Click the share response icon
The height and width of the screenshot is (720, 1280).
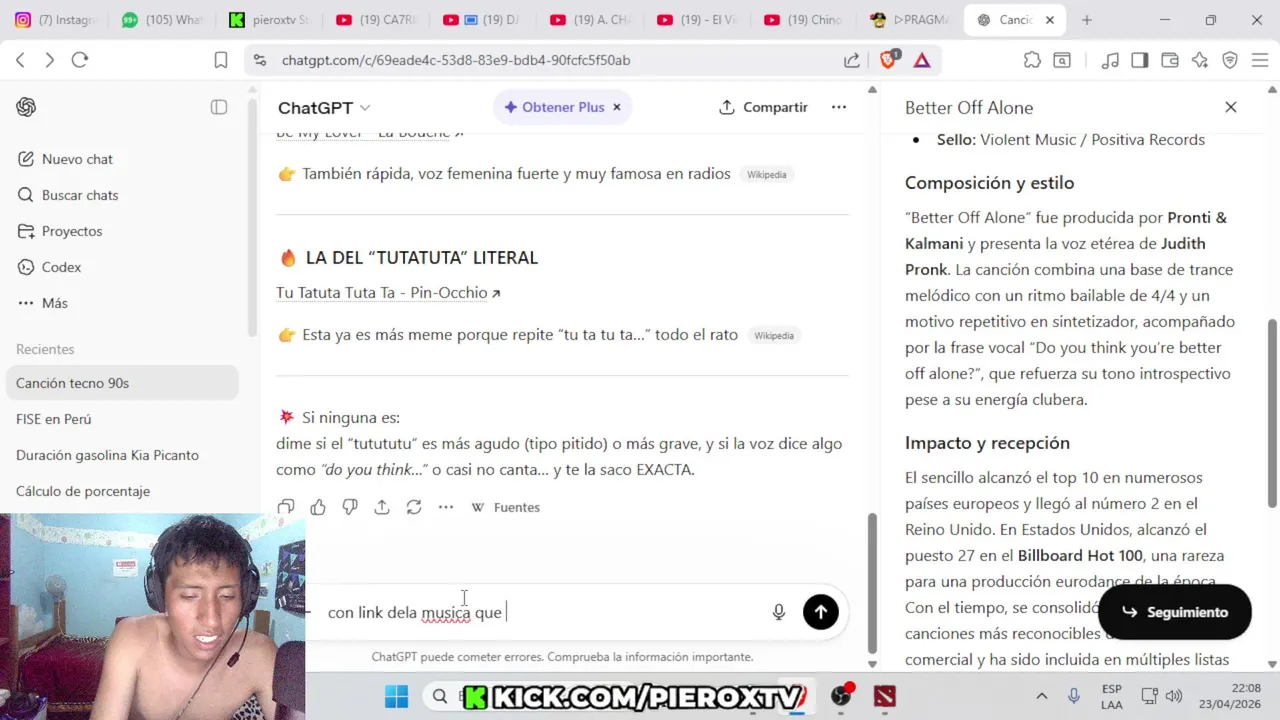pos(382,507)
